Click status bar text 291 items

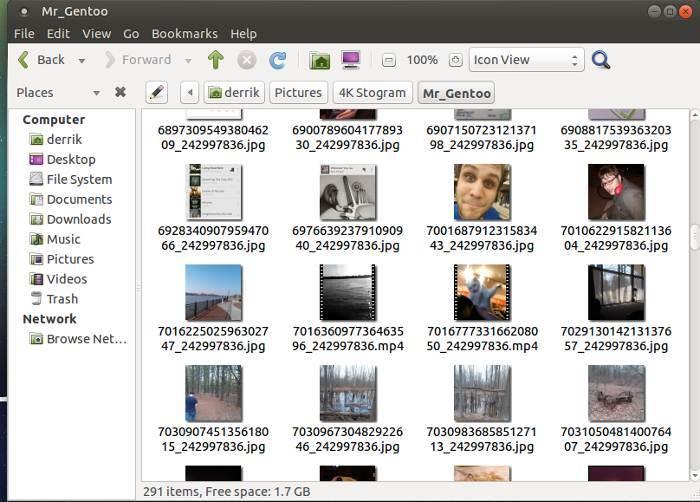pos(171,492)
